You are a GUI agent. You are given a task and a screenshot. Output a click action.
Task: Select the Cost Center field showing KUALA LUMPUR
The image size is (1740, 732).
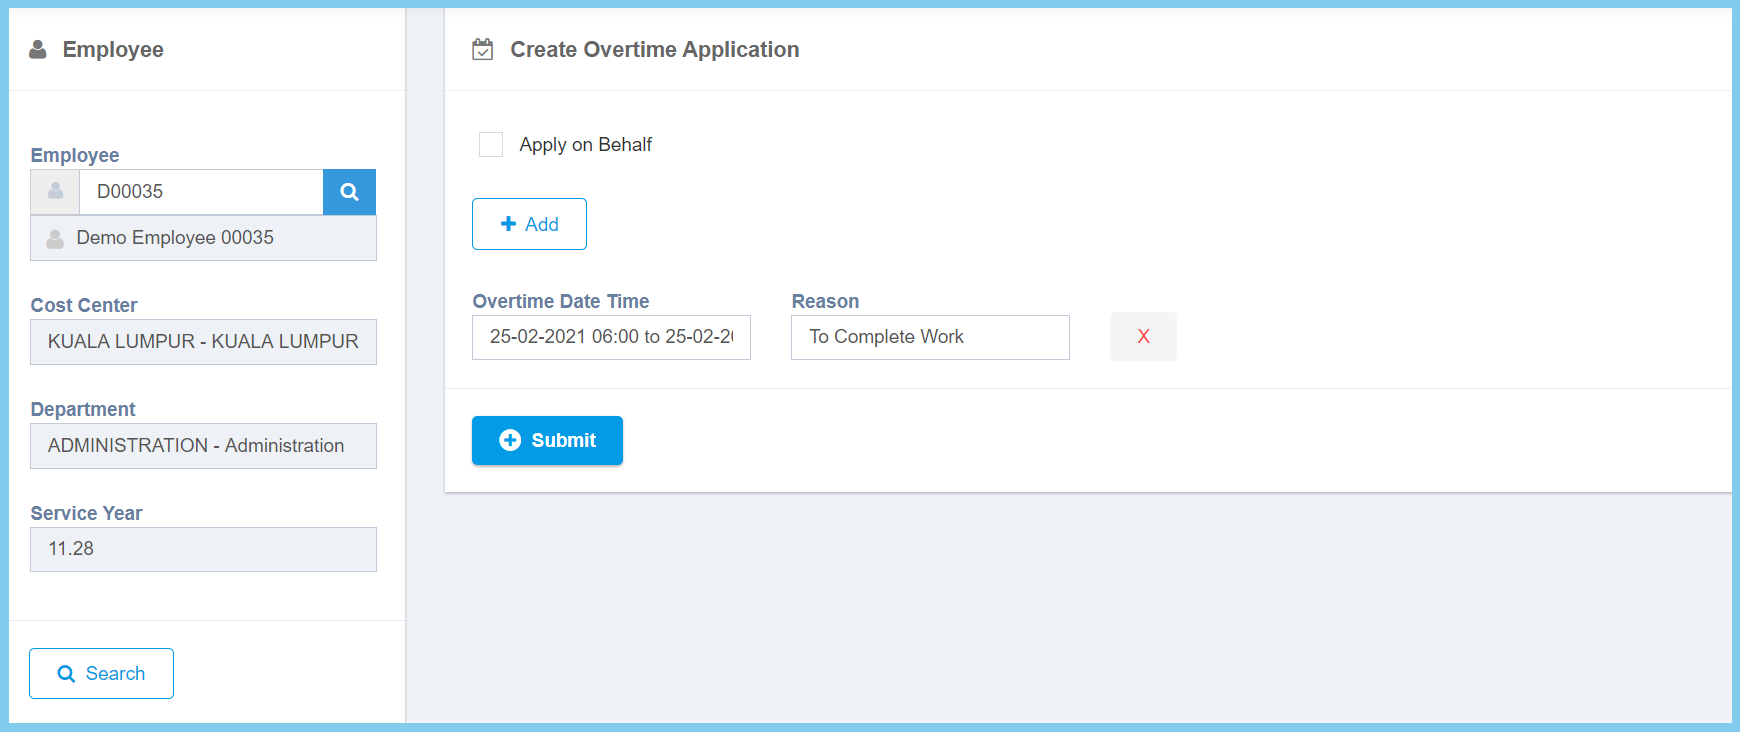click(203, 342)
